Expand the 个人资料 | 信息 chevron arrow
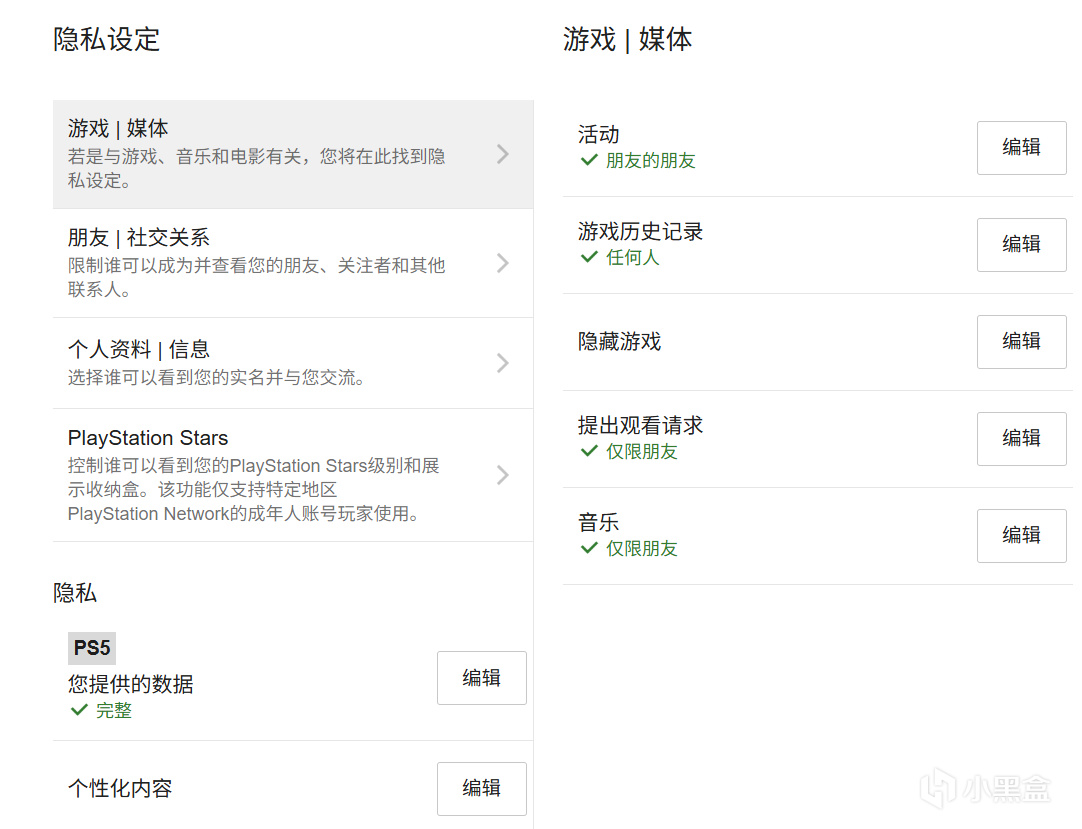The width and height of the screenshot is (1082, 829). point(503,363)
